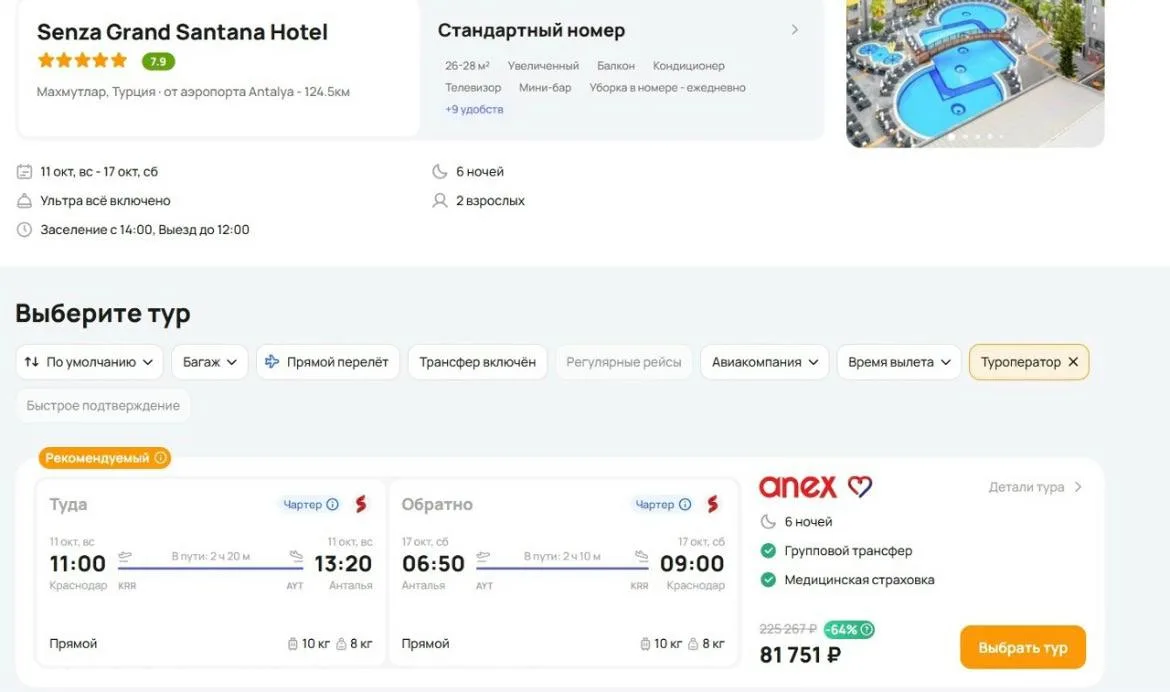1170x692 pixels.
Task: Open the По умолчанию sorting dropdown
Action: click(90, 362)
